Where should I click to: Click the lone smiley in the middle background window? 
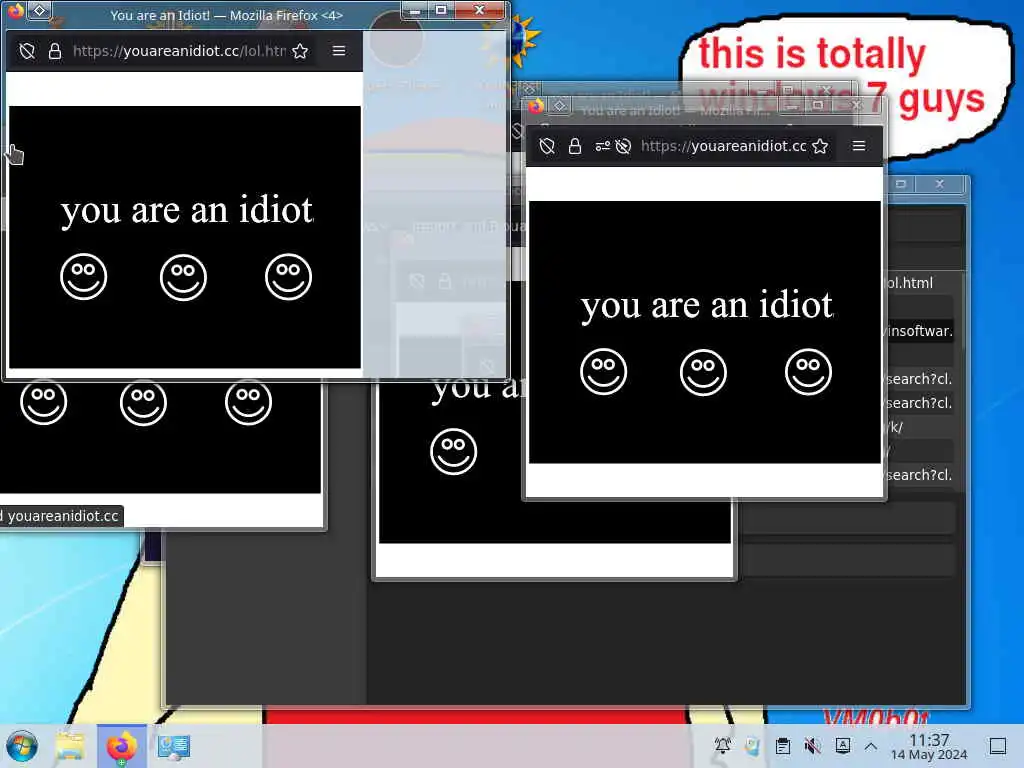tap(454, 451)
